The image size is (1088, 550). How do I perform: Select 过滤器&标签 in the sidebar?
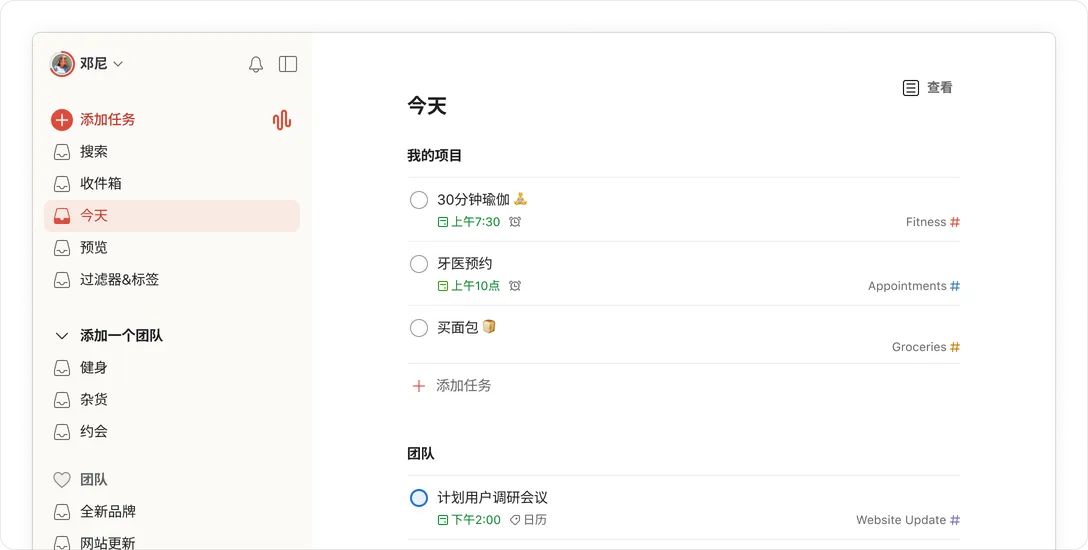(119, 280)
